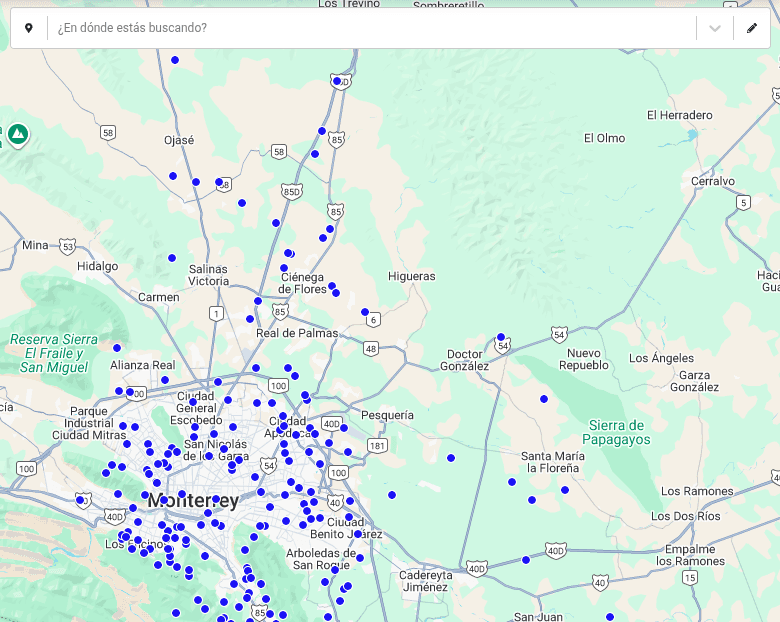Click the Higueras town label
This screenshot has width=780, height=622.
[x=412, y=276]
